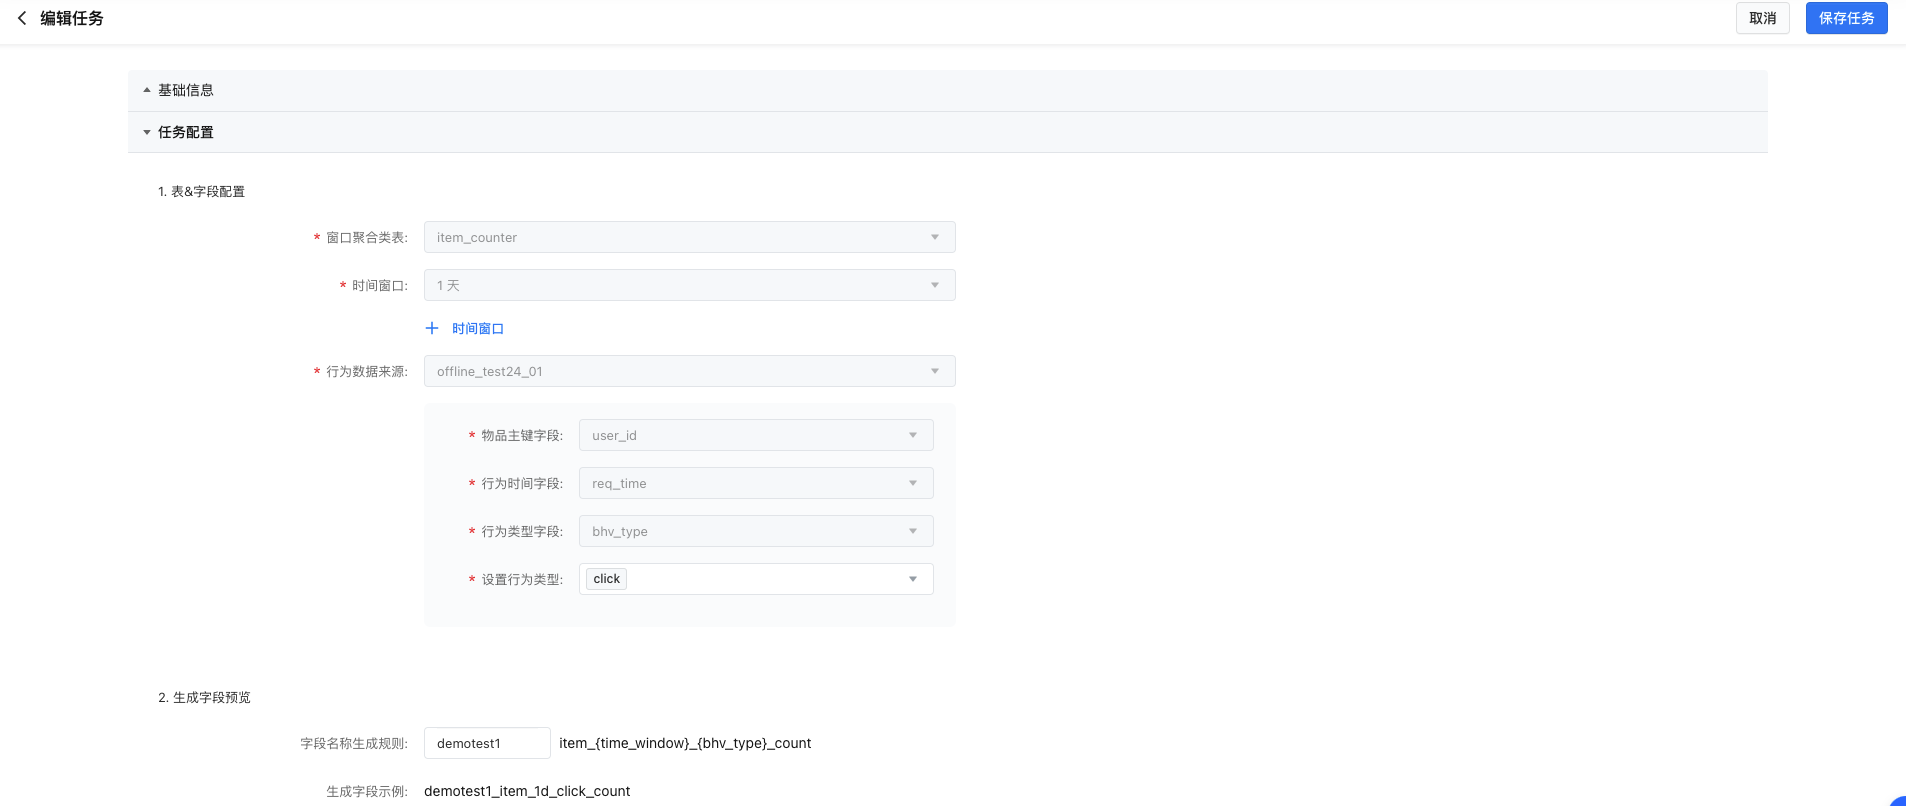Click the 1. 表&字段配置 heading
The height and width of the screenshot is (806, 1906).
[201, 191]
